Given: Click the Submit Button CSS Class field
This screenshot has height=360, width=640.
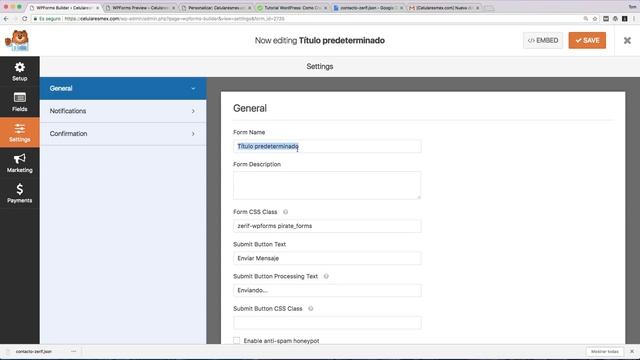Looking at the screenshot, I should coord(327,323).
